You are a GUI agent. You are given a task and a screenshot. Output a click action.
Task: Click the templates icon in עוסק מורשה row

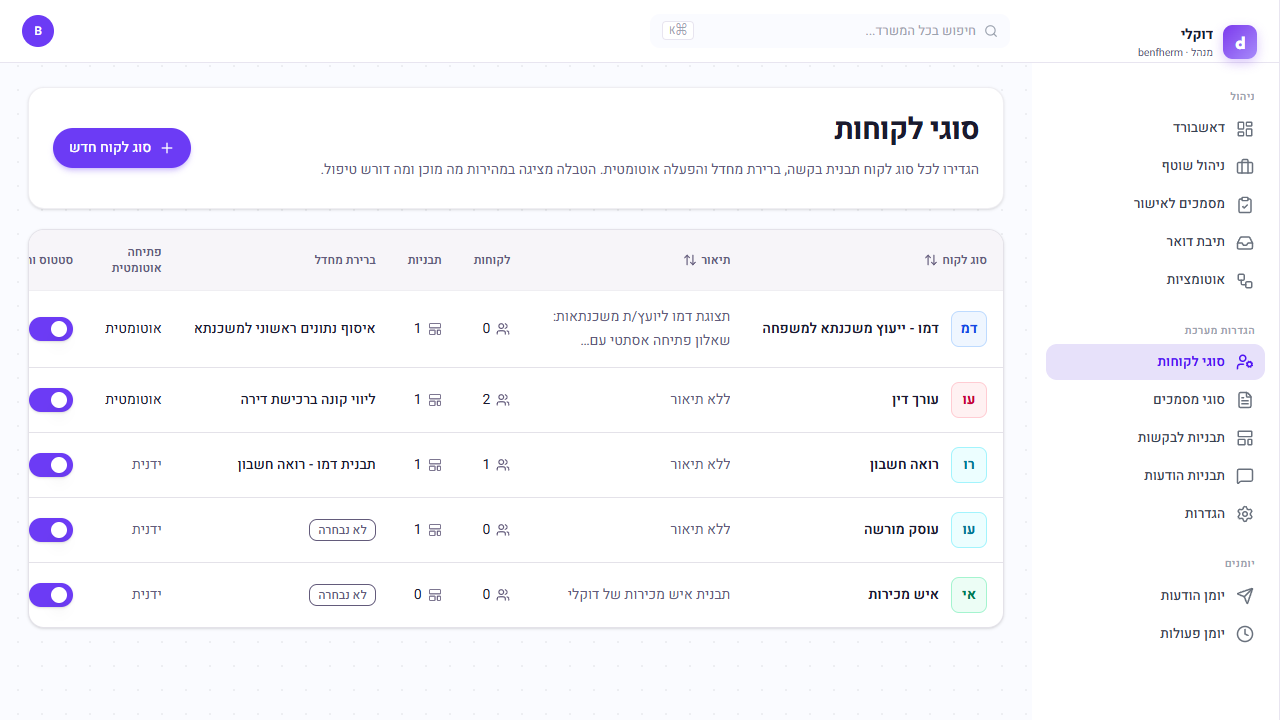coord(435,530)
